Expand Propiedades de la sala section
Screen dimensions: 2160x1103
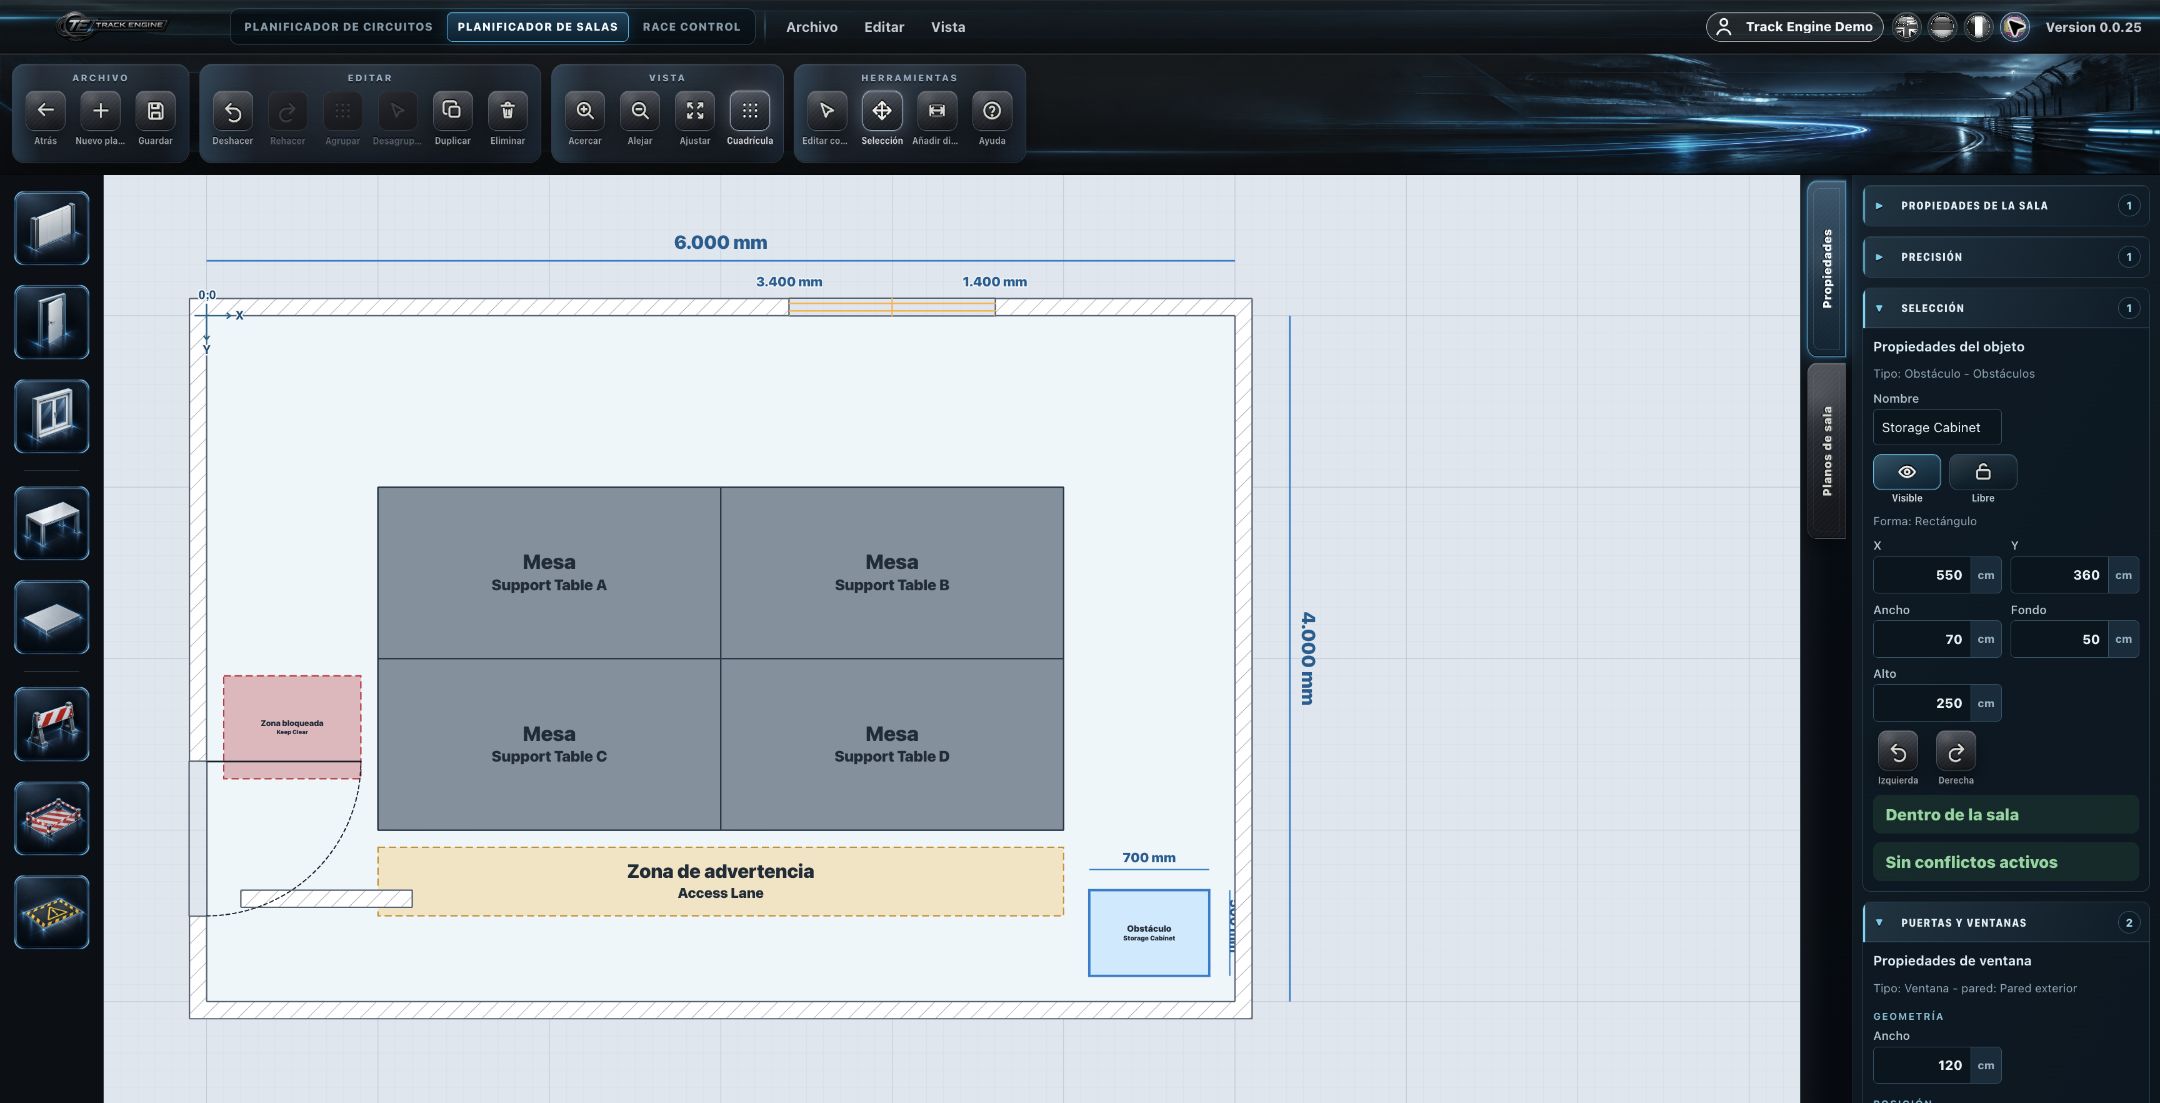(x=2005, y=206)
